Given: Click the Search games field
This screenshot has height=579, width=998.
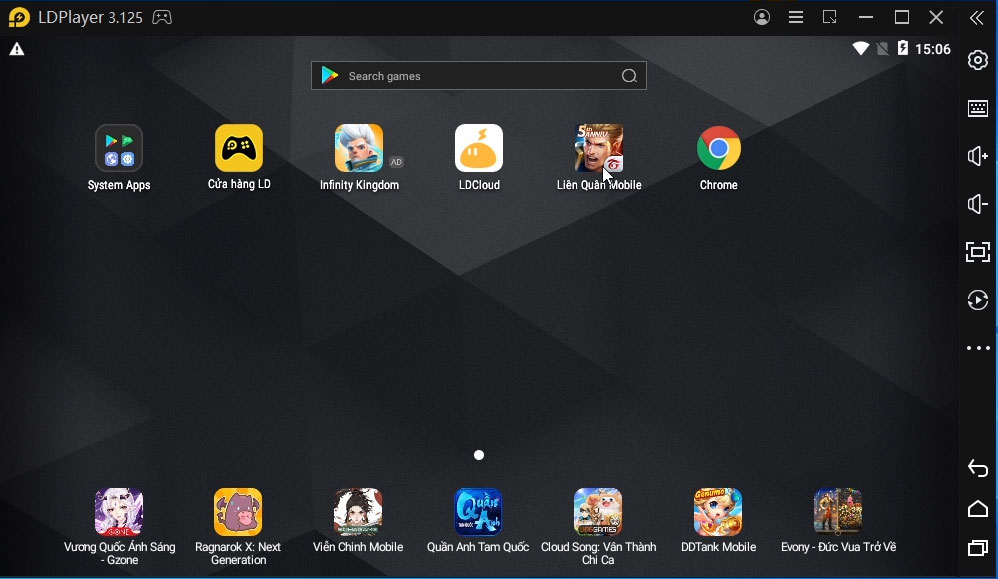Looking at the screenshot, I should click(478, 76).
